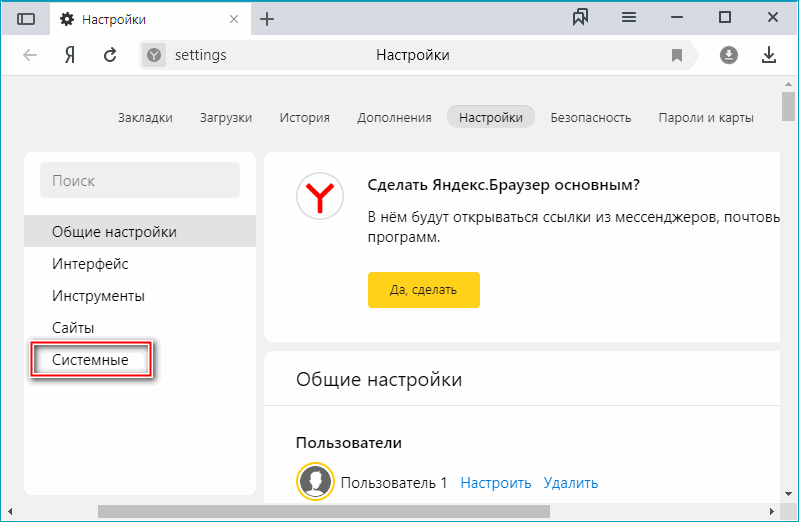Close the Настройки browser tab
Screen dimensions: 799x522
pos(234,19)
